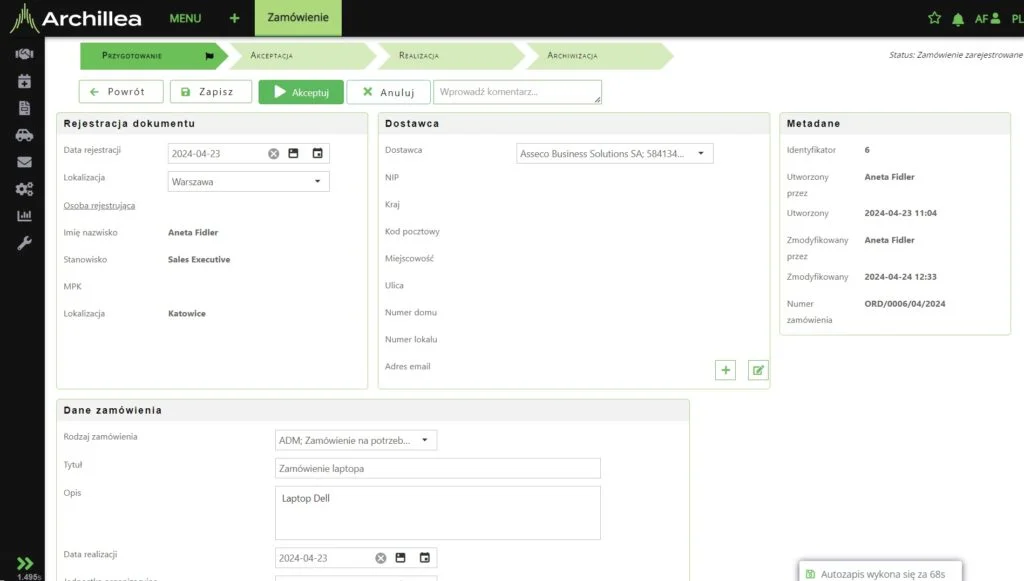Expand the Lokalizacja Warszawa dropdown
1024x581 pixels.
tap(317, 182)
